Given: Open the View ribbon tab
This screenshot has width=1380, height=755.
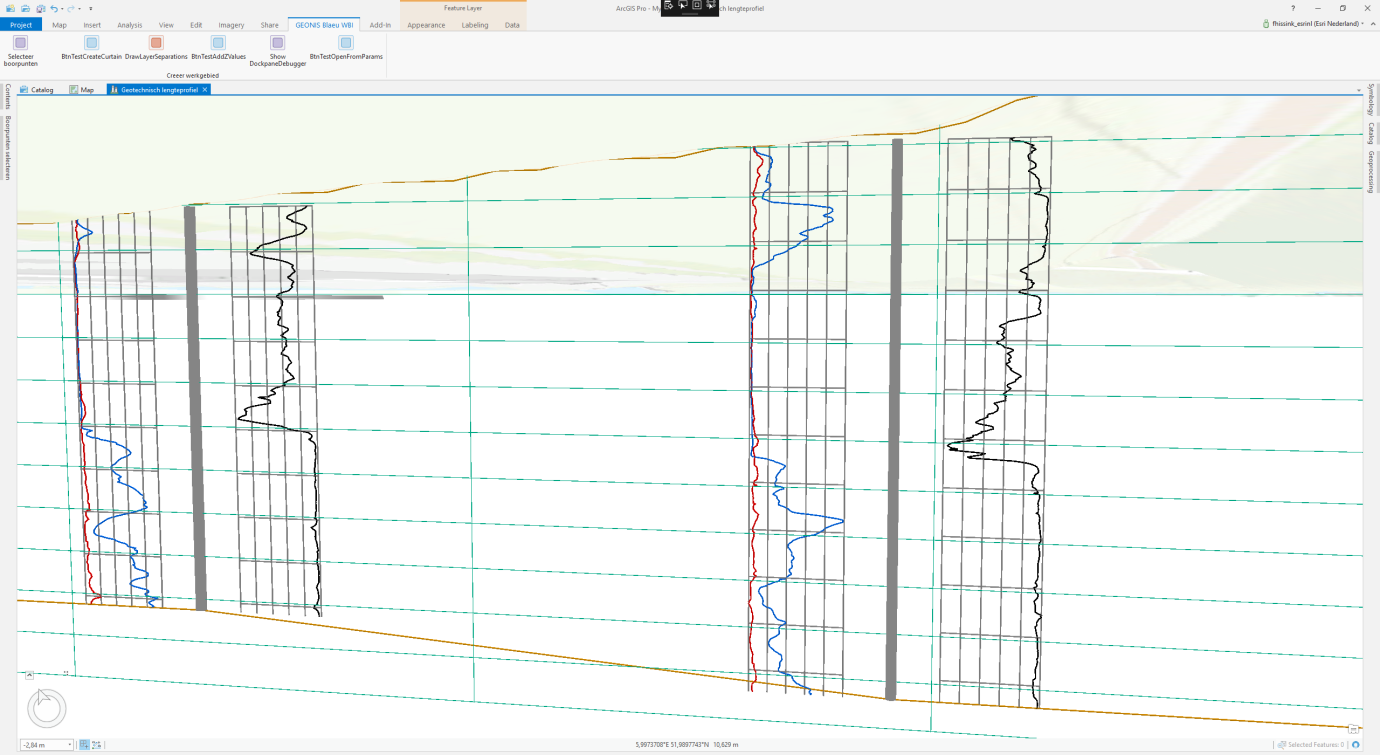Looking at the screenshot, I should click(x=166, y=25).
